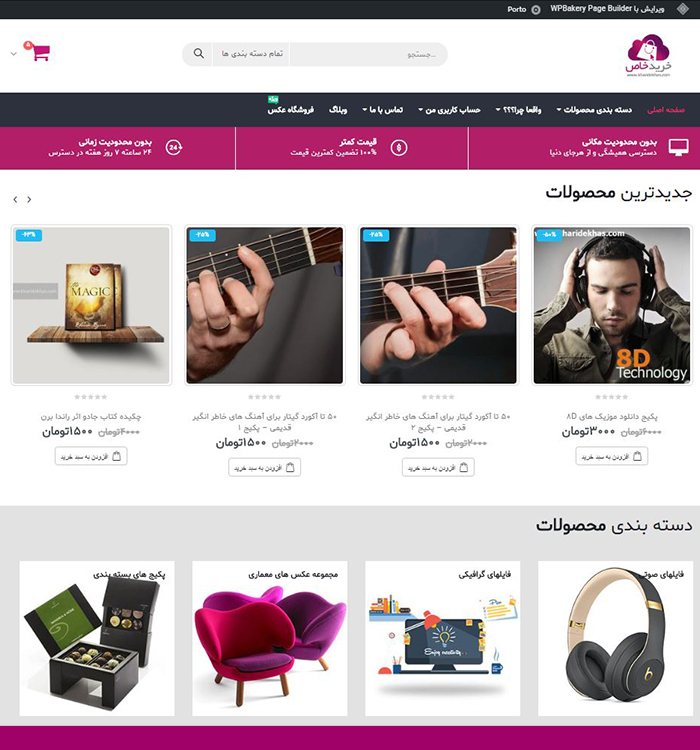Image resolution: width=700 pixels, height=750 pixels.
Task: Open the 'وبلاگ' menu item
Action: click(338, 110)
